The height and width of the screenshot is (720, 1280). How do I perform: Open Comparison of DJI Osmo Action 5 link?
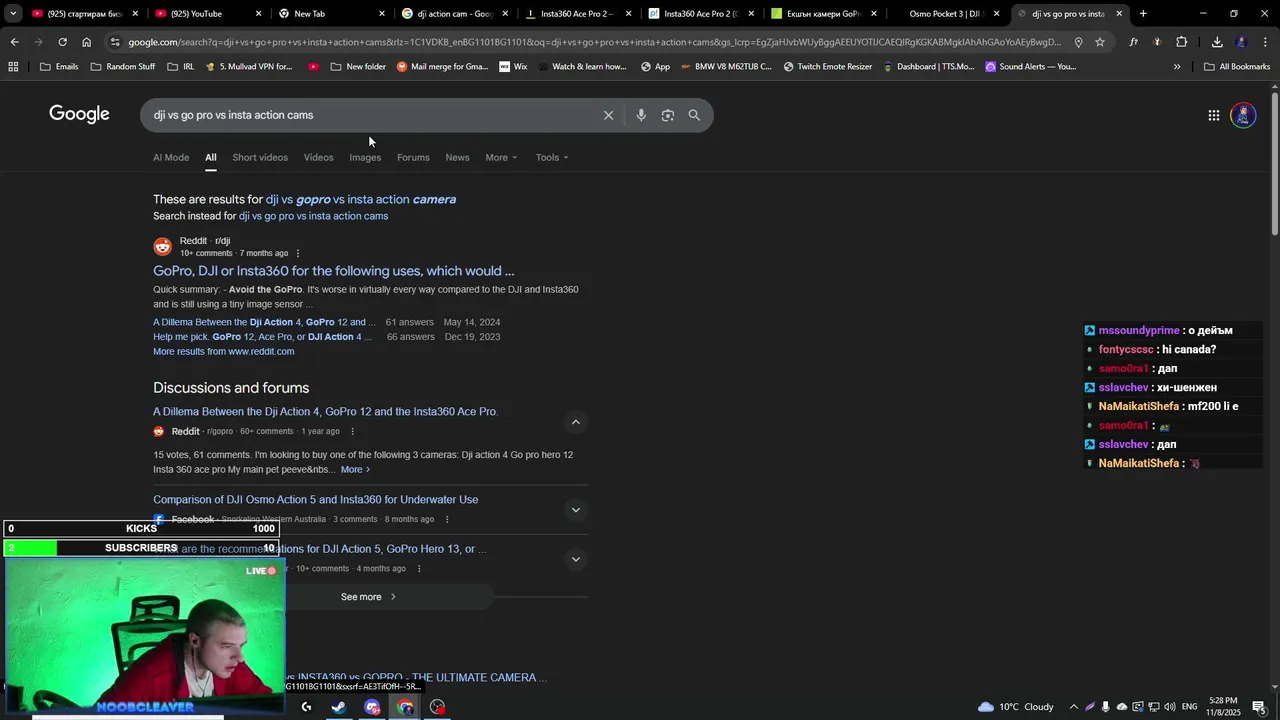point(315,500)
